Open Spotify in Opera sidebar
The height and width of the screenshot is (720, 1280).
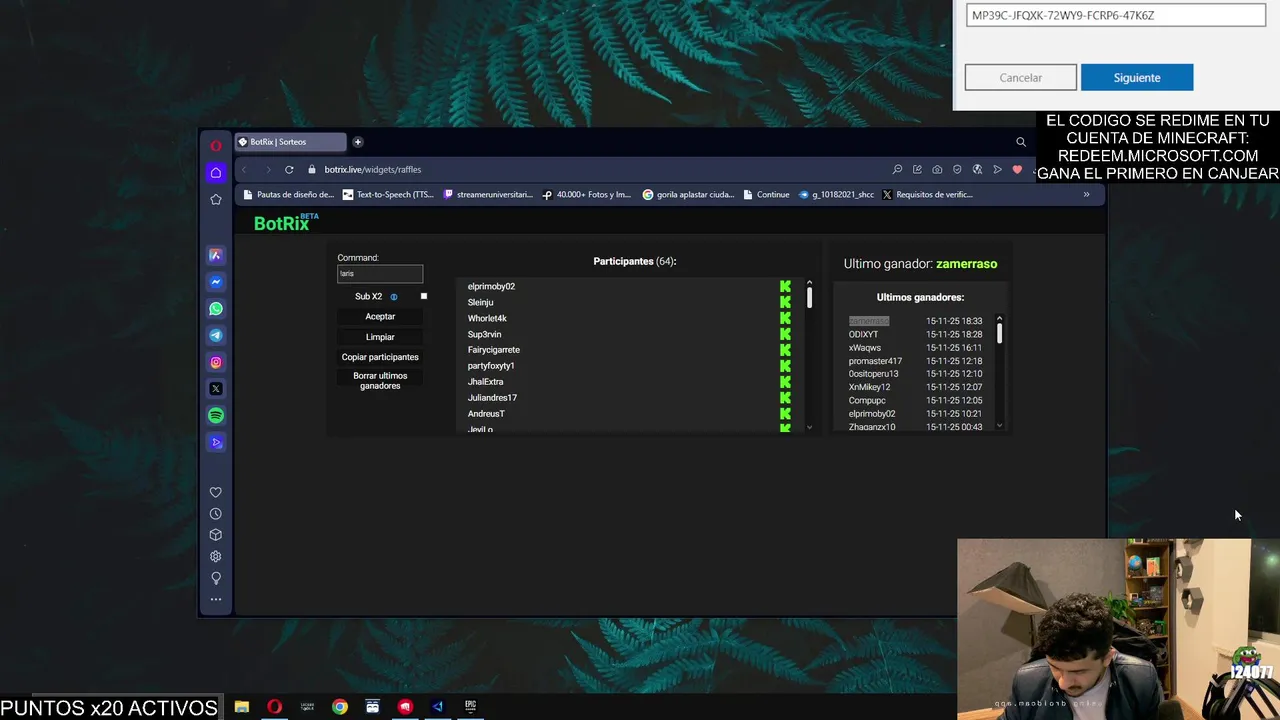215,415
